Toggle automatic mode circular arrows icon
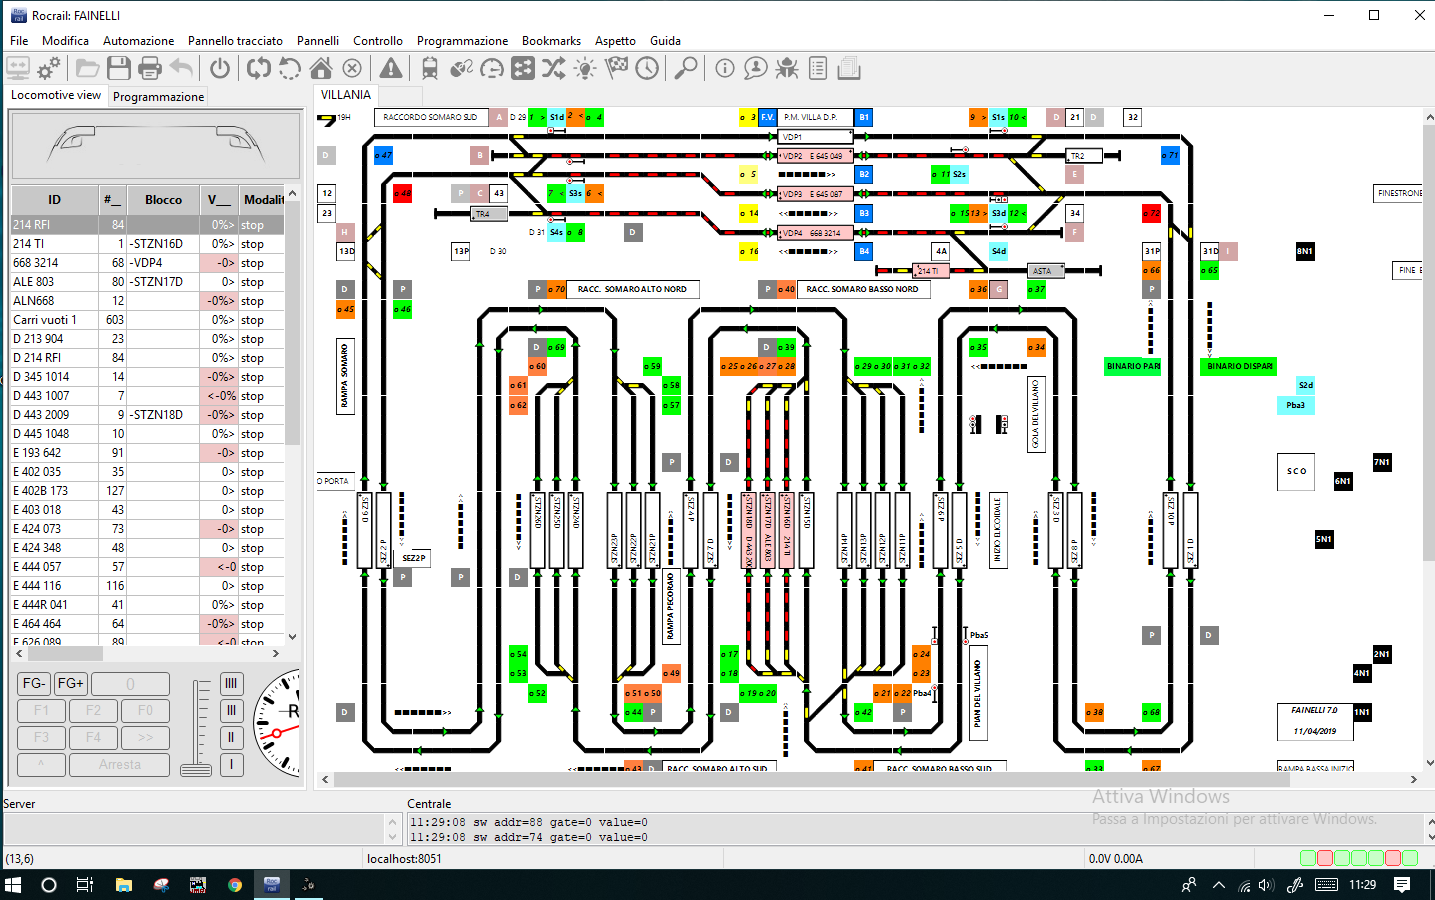The width and height of the screenshot is (1435, 900). (259, 68)
